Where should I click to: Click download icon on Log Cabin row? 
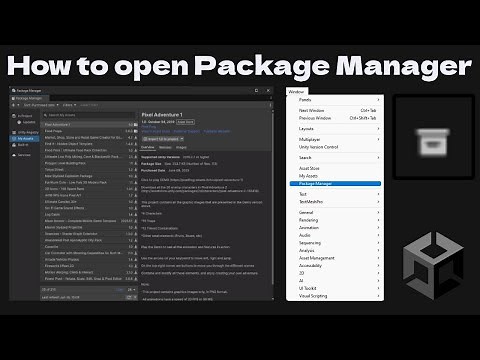click(x=136, y=215)
